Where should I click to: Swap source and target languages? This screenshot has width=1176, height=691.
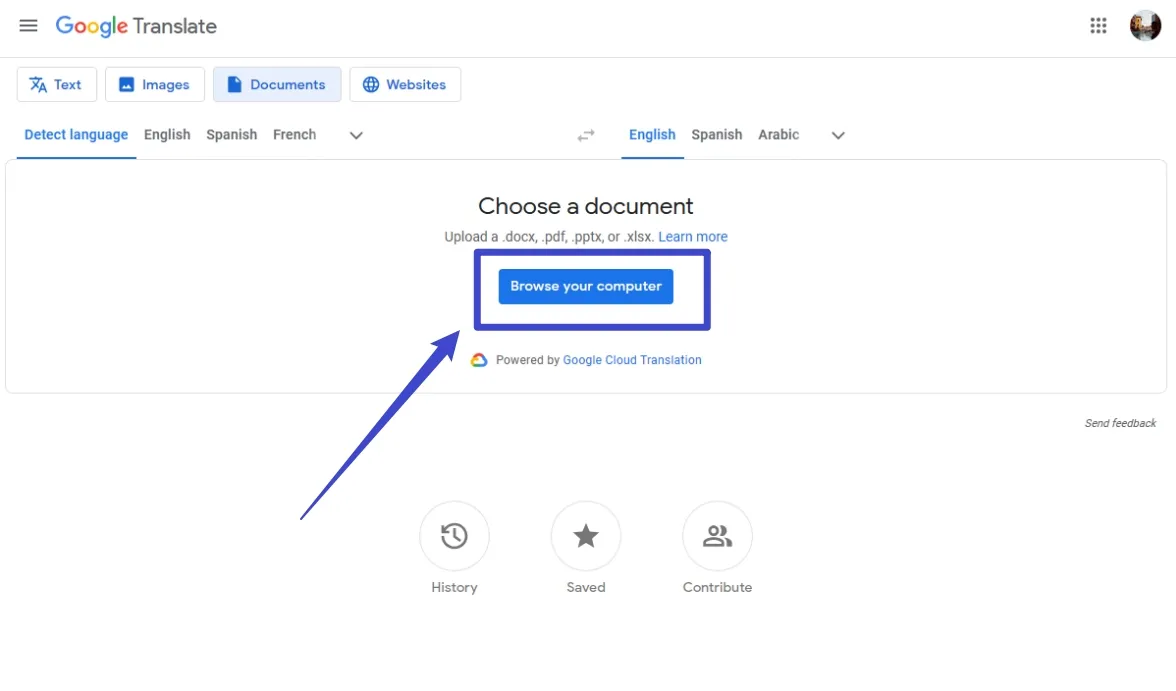click(586, 135)
